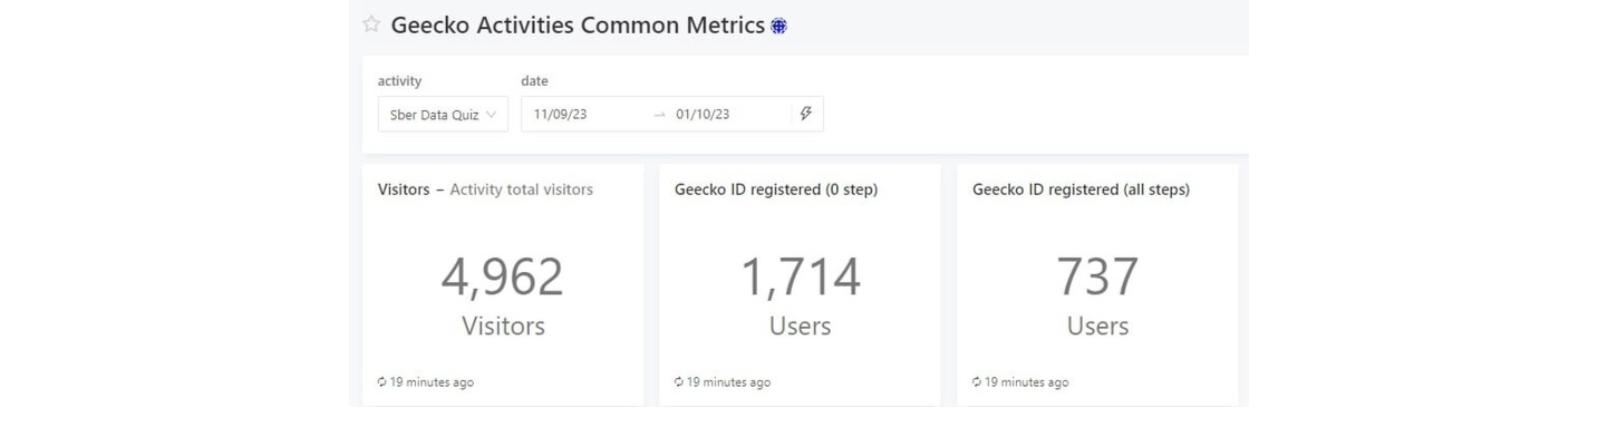Click the Geecko Activities Common Metrics dashboard title

pyautogui.click(x=577, y=25)
